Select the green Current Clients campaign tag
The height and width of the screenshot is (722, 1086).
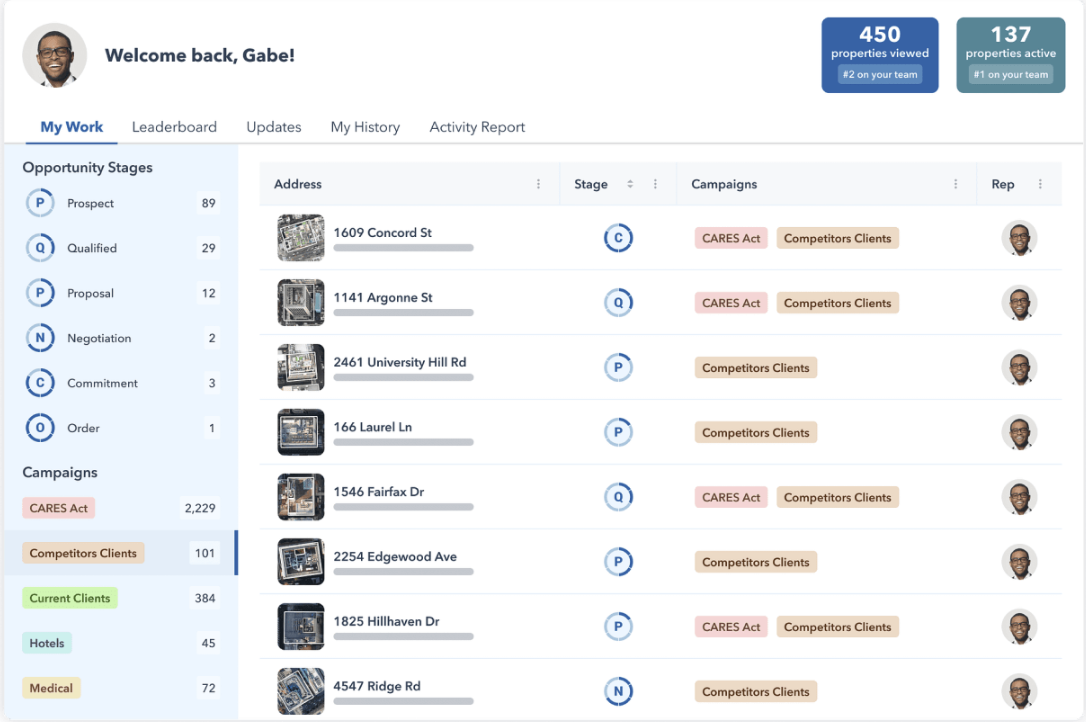[70, 598]
